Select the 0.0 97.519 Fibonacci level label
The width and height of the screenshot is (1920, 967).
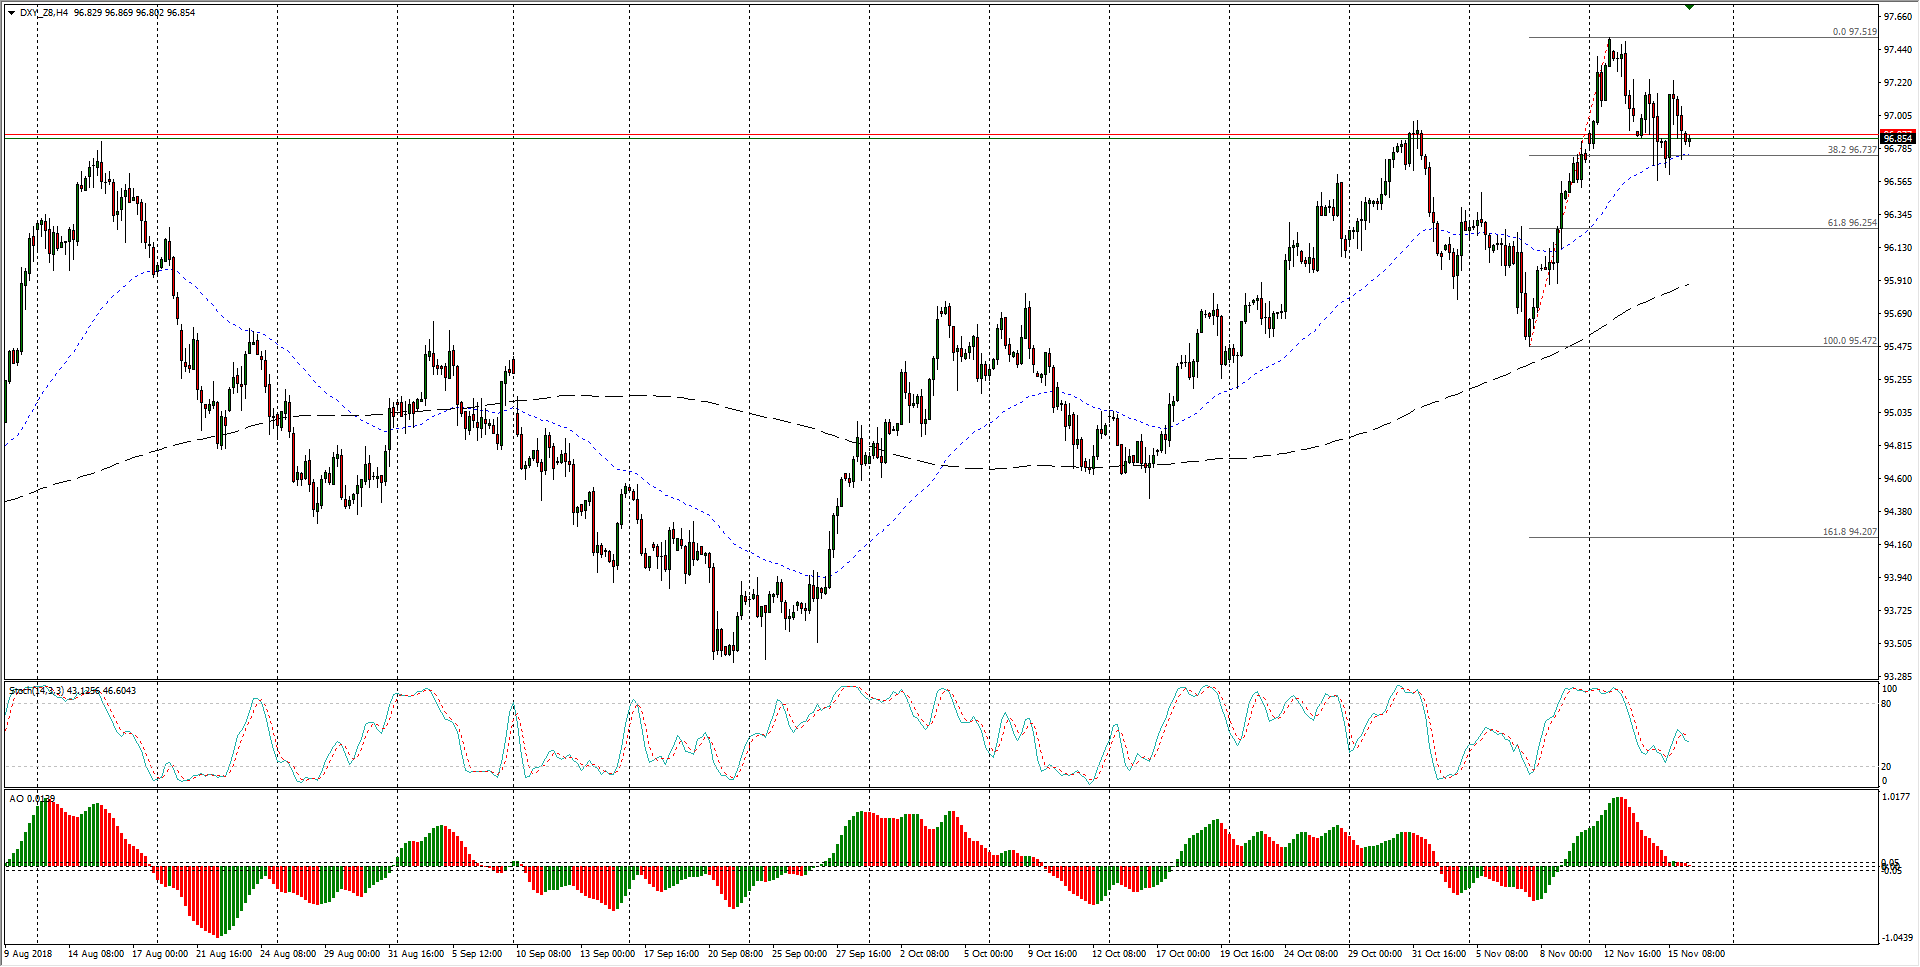[1854, 32]
